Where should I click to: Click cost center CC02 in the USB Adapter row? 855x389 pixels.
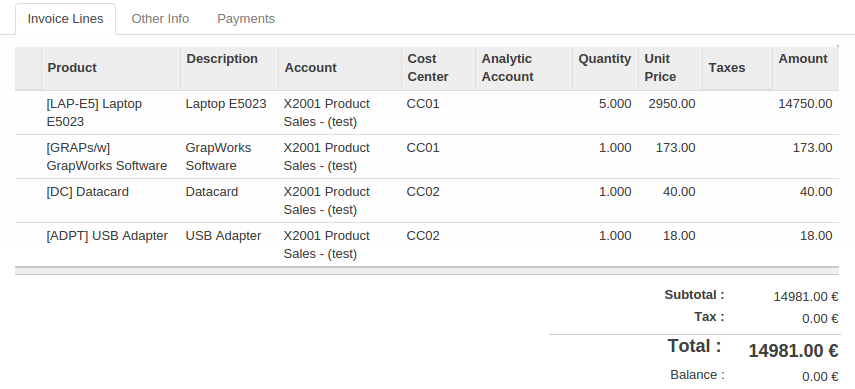pyautogui.click(x=438, y=244)
